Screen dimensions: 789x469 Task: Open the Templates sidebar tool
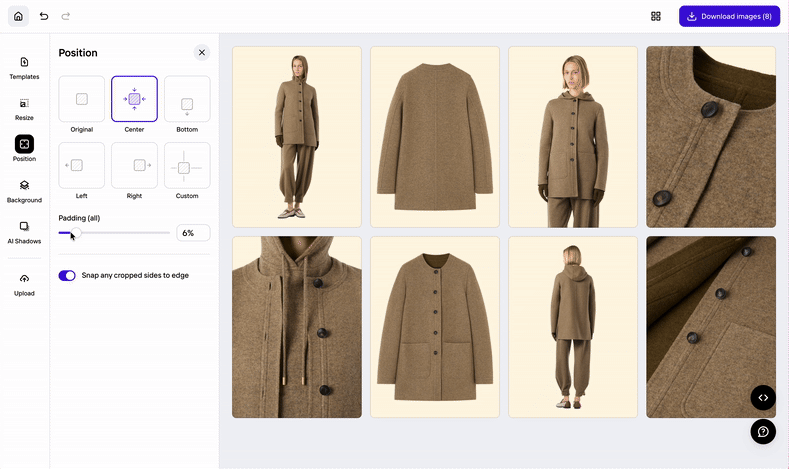click(24, 67)
